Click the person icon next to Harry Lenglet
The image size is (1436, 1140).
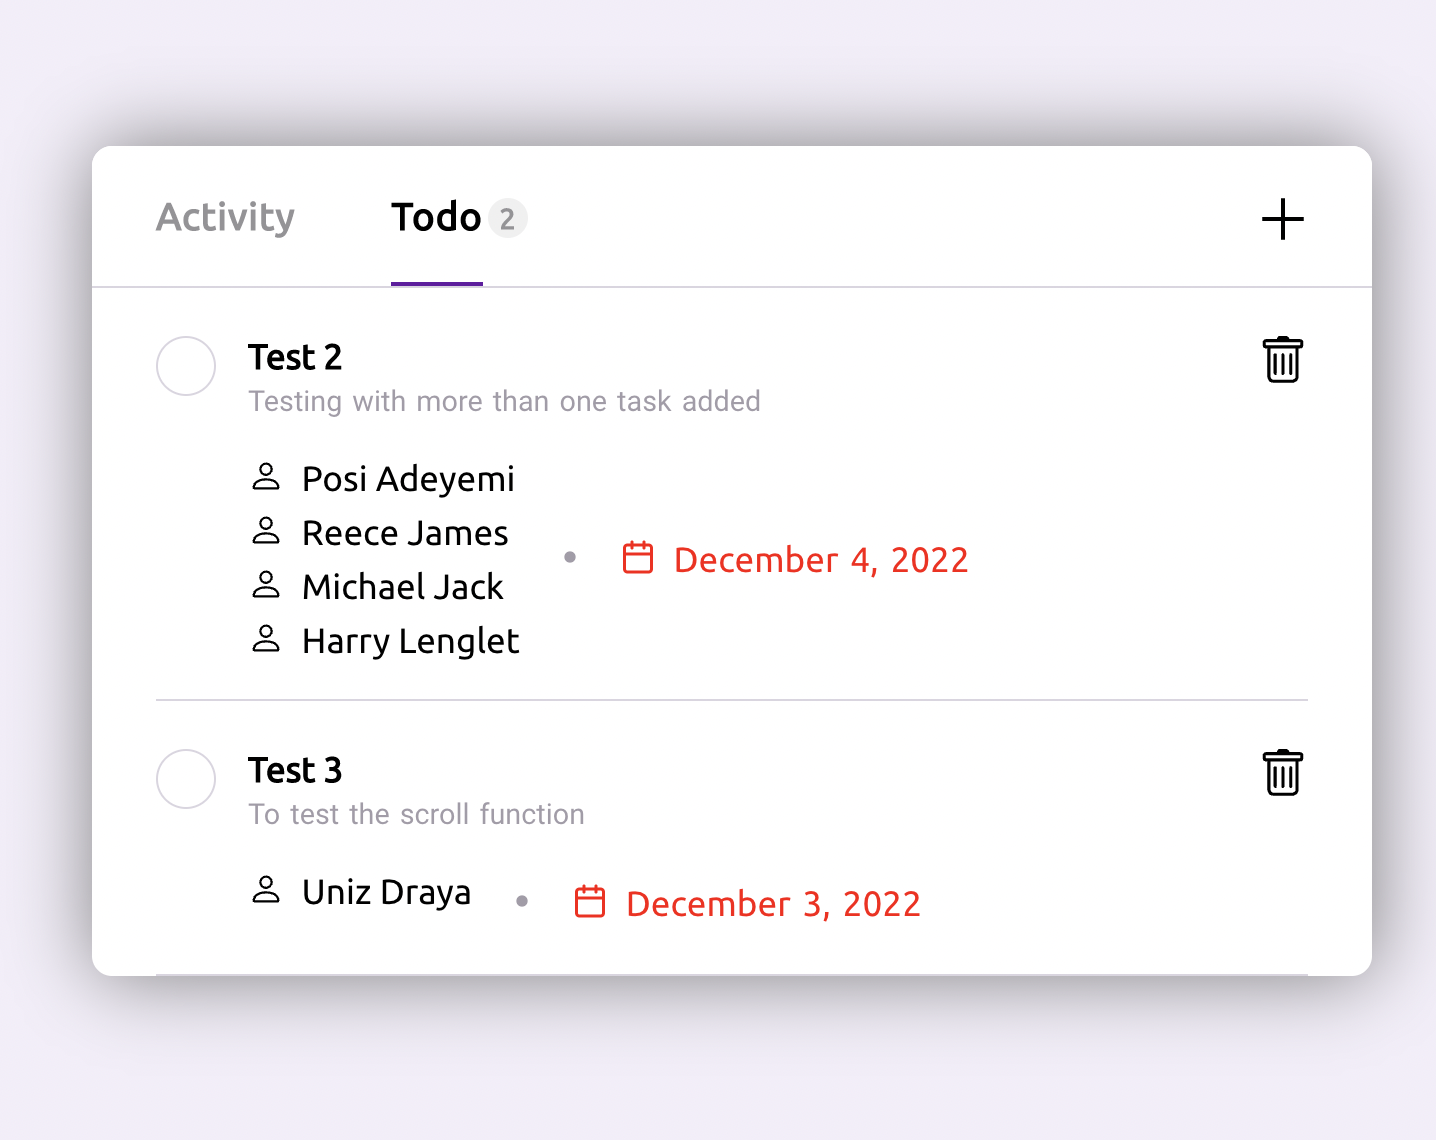(x=266, y=638)
